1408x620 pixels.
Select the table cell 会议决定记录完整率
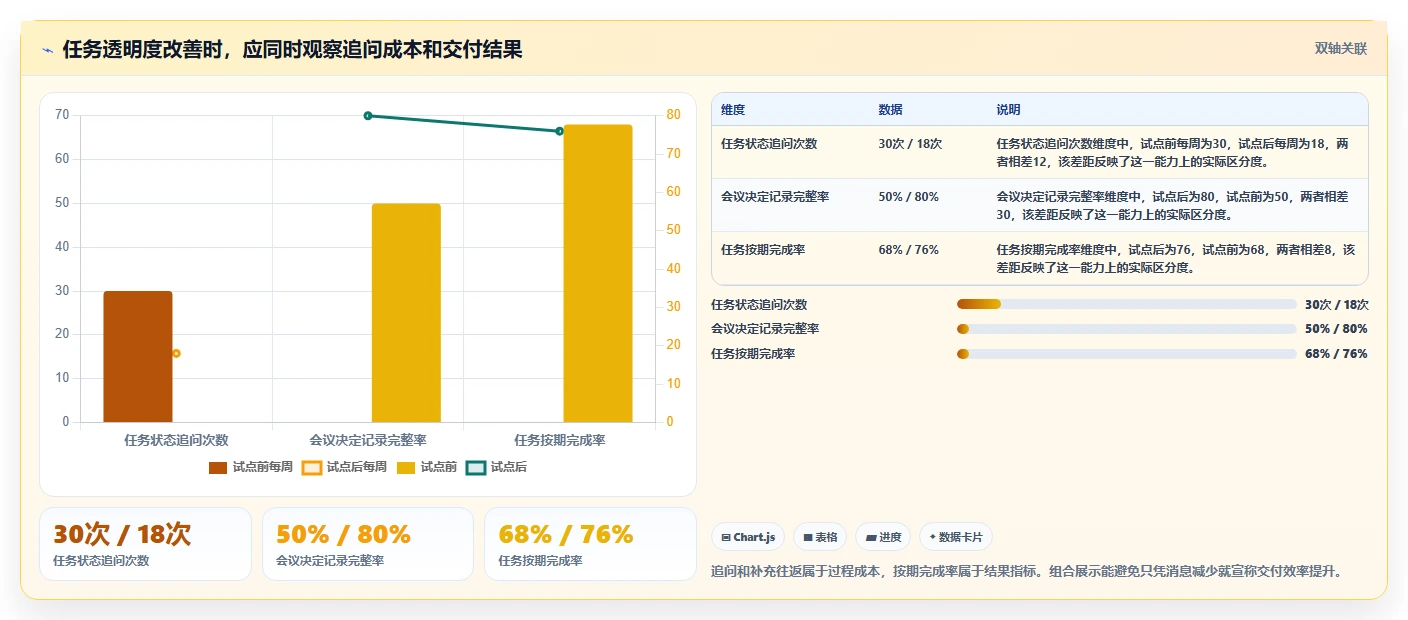pos(775,197)
